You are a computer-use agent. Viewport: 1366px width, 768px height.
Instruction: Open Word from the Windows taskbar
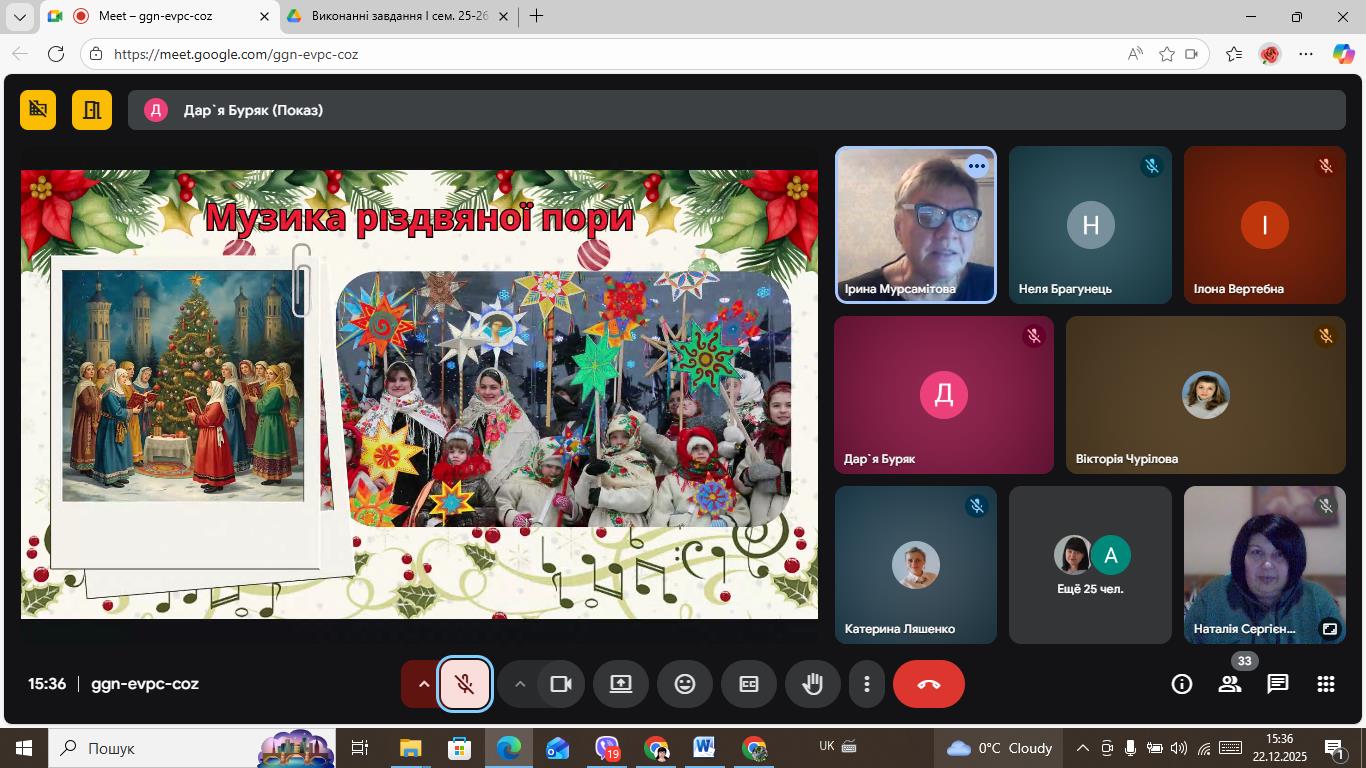tap(704, 748)
